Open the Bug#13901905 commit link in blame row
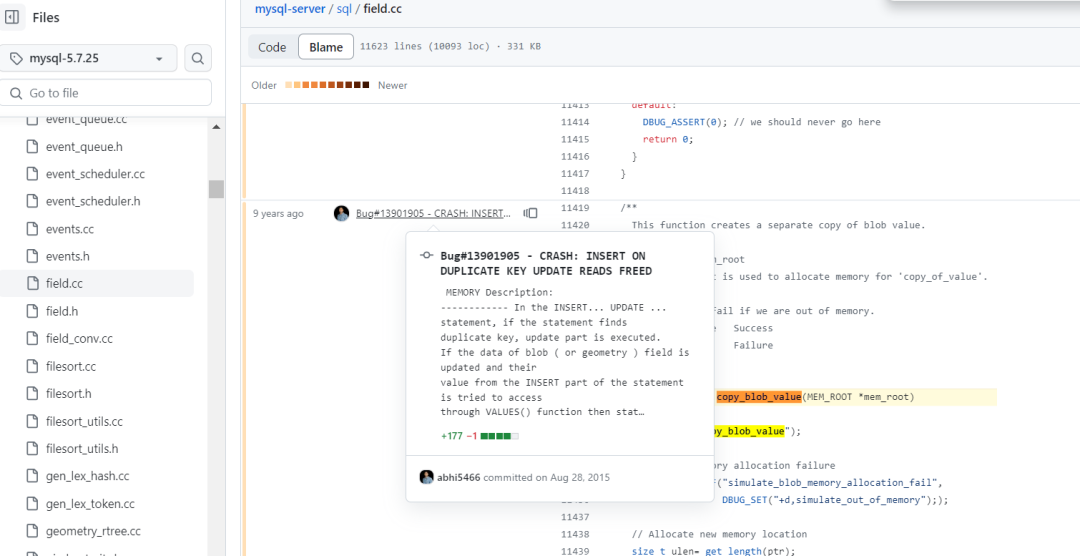This screenshot has height=556, width=1080. pos(433,214)
